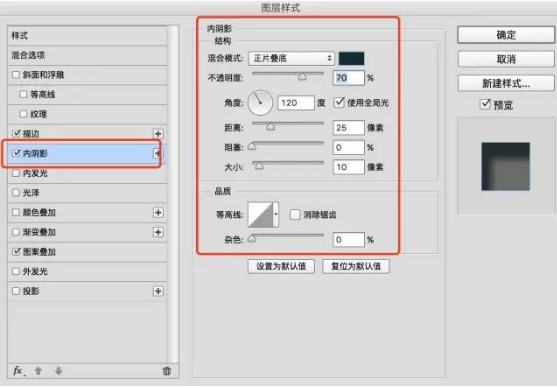Click the 不透明度 opacity slider

pyautogui.click(x=288, y=75)
